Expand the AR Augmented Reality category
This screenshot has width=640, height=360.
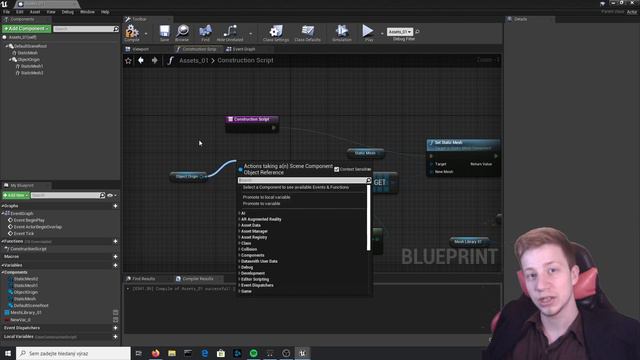click(x=239, y=219)
